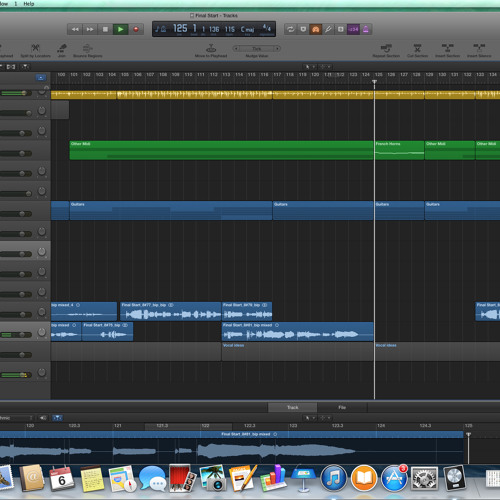The width and height of the screenshot is (500, 500).
Task: Open Contacts from the Dock
Action: tap(31, 479)
